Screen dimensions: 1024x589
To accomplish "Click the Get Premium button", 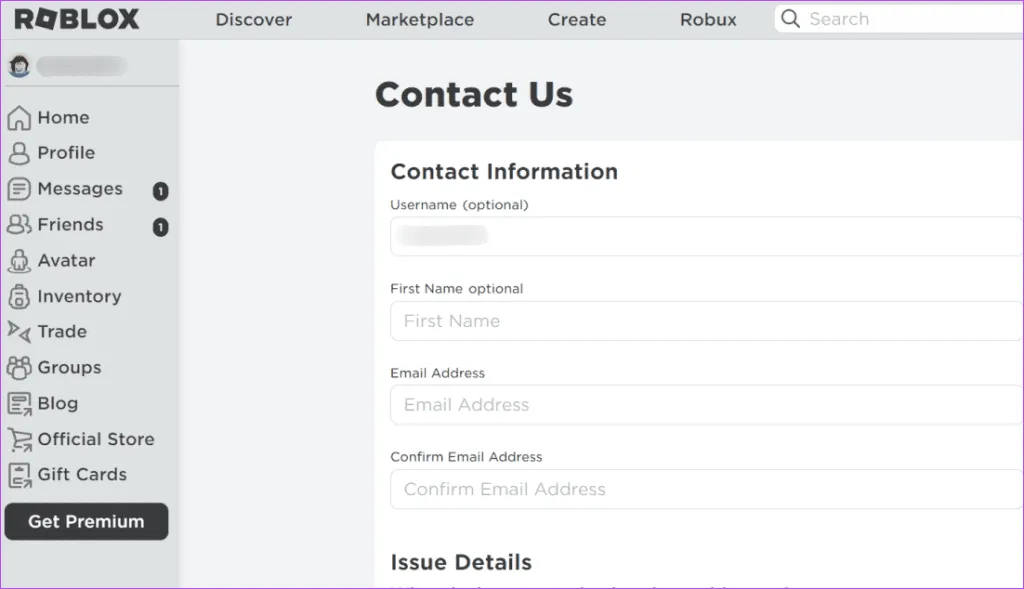I will 86,521.
